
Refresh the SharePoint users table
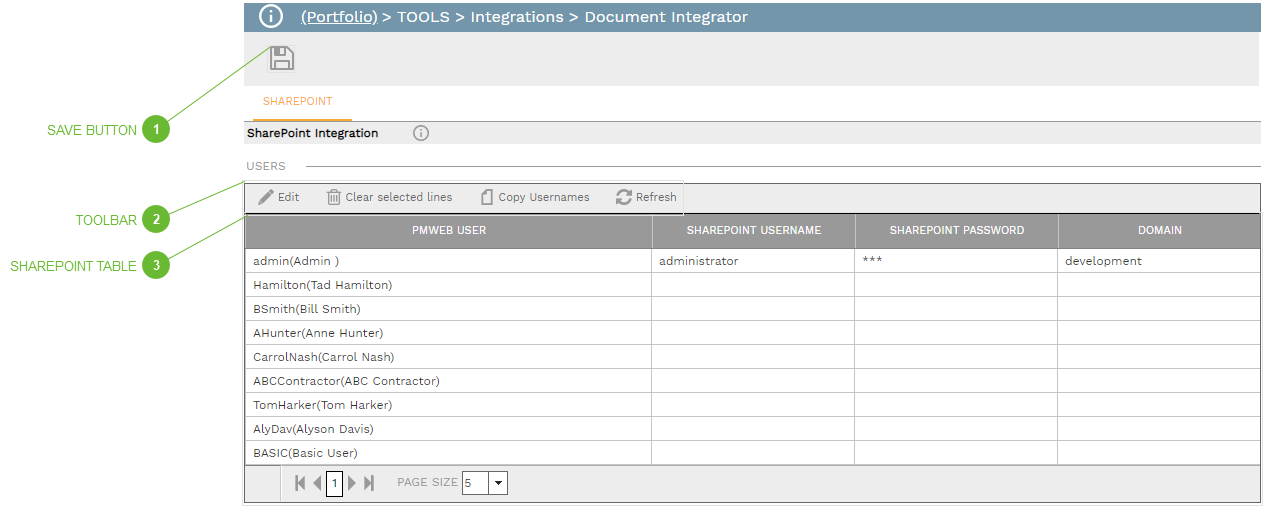[x=646, y=197]
